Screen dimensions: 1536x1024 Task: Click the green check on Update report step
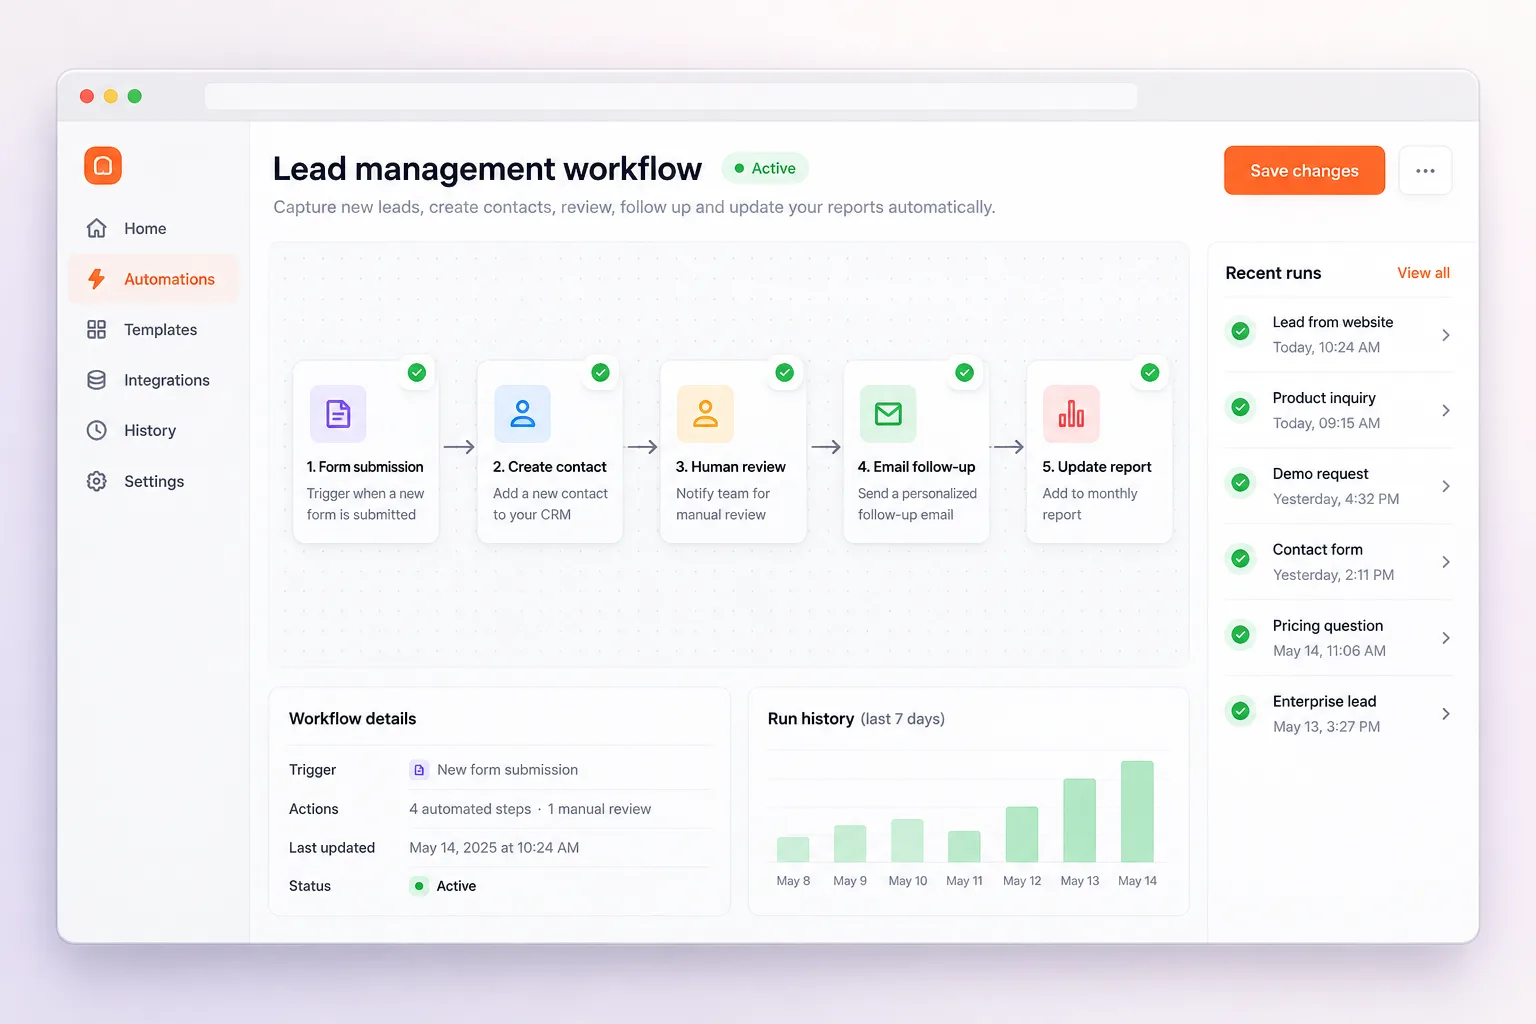tap(1150, 372)
